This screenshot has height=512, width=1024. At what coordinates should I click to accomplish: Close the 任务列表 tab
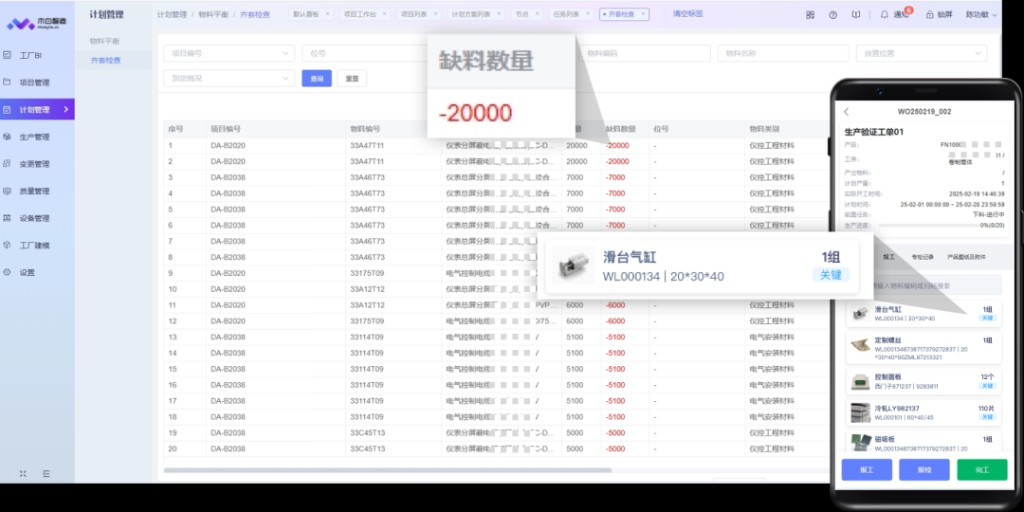[590, 14]
